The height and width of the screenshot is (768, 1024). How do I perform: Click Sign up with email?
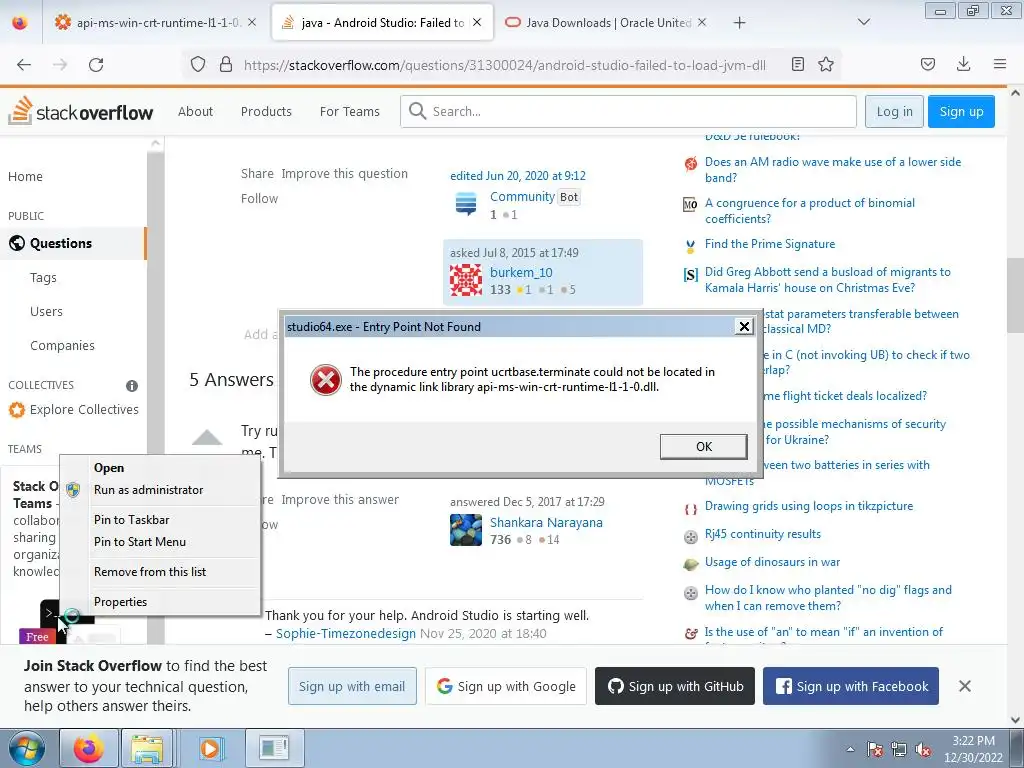352,686
